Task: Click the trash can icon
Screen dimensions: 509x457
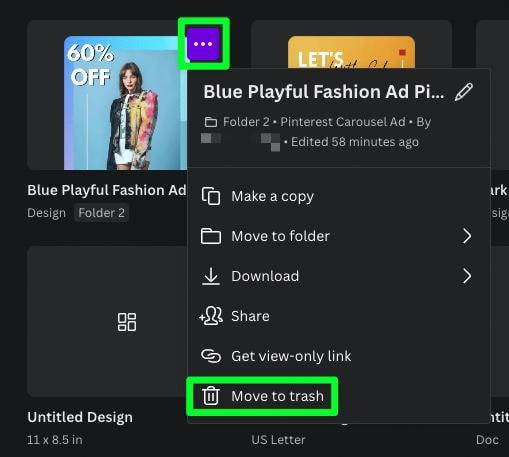Action: click(211, 396)
